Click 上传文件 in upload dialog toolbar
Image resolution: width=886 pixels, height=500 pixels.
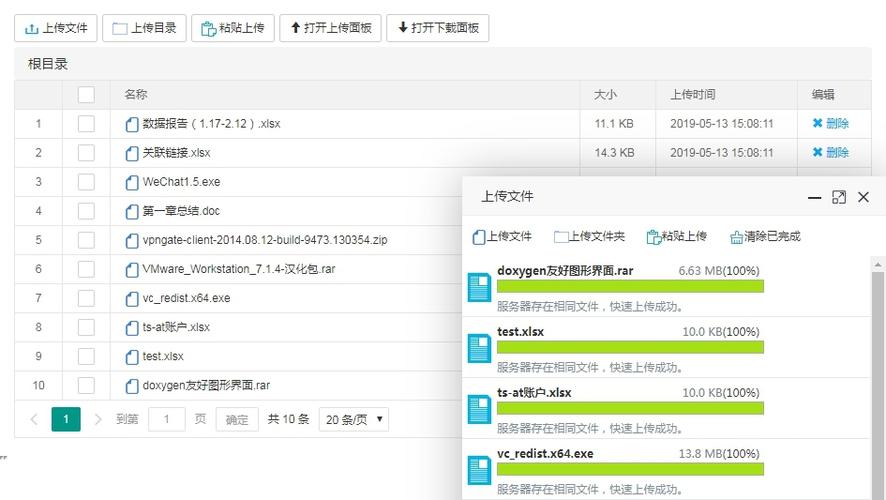(x=502, y=237)
